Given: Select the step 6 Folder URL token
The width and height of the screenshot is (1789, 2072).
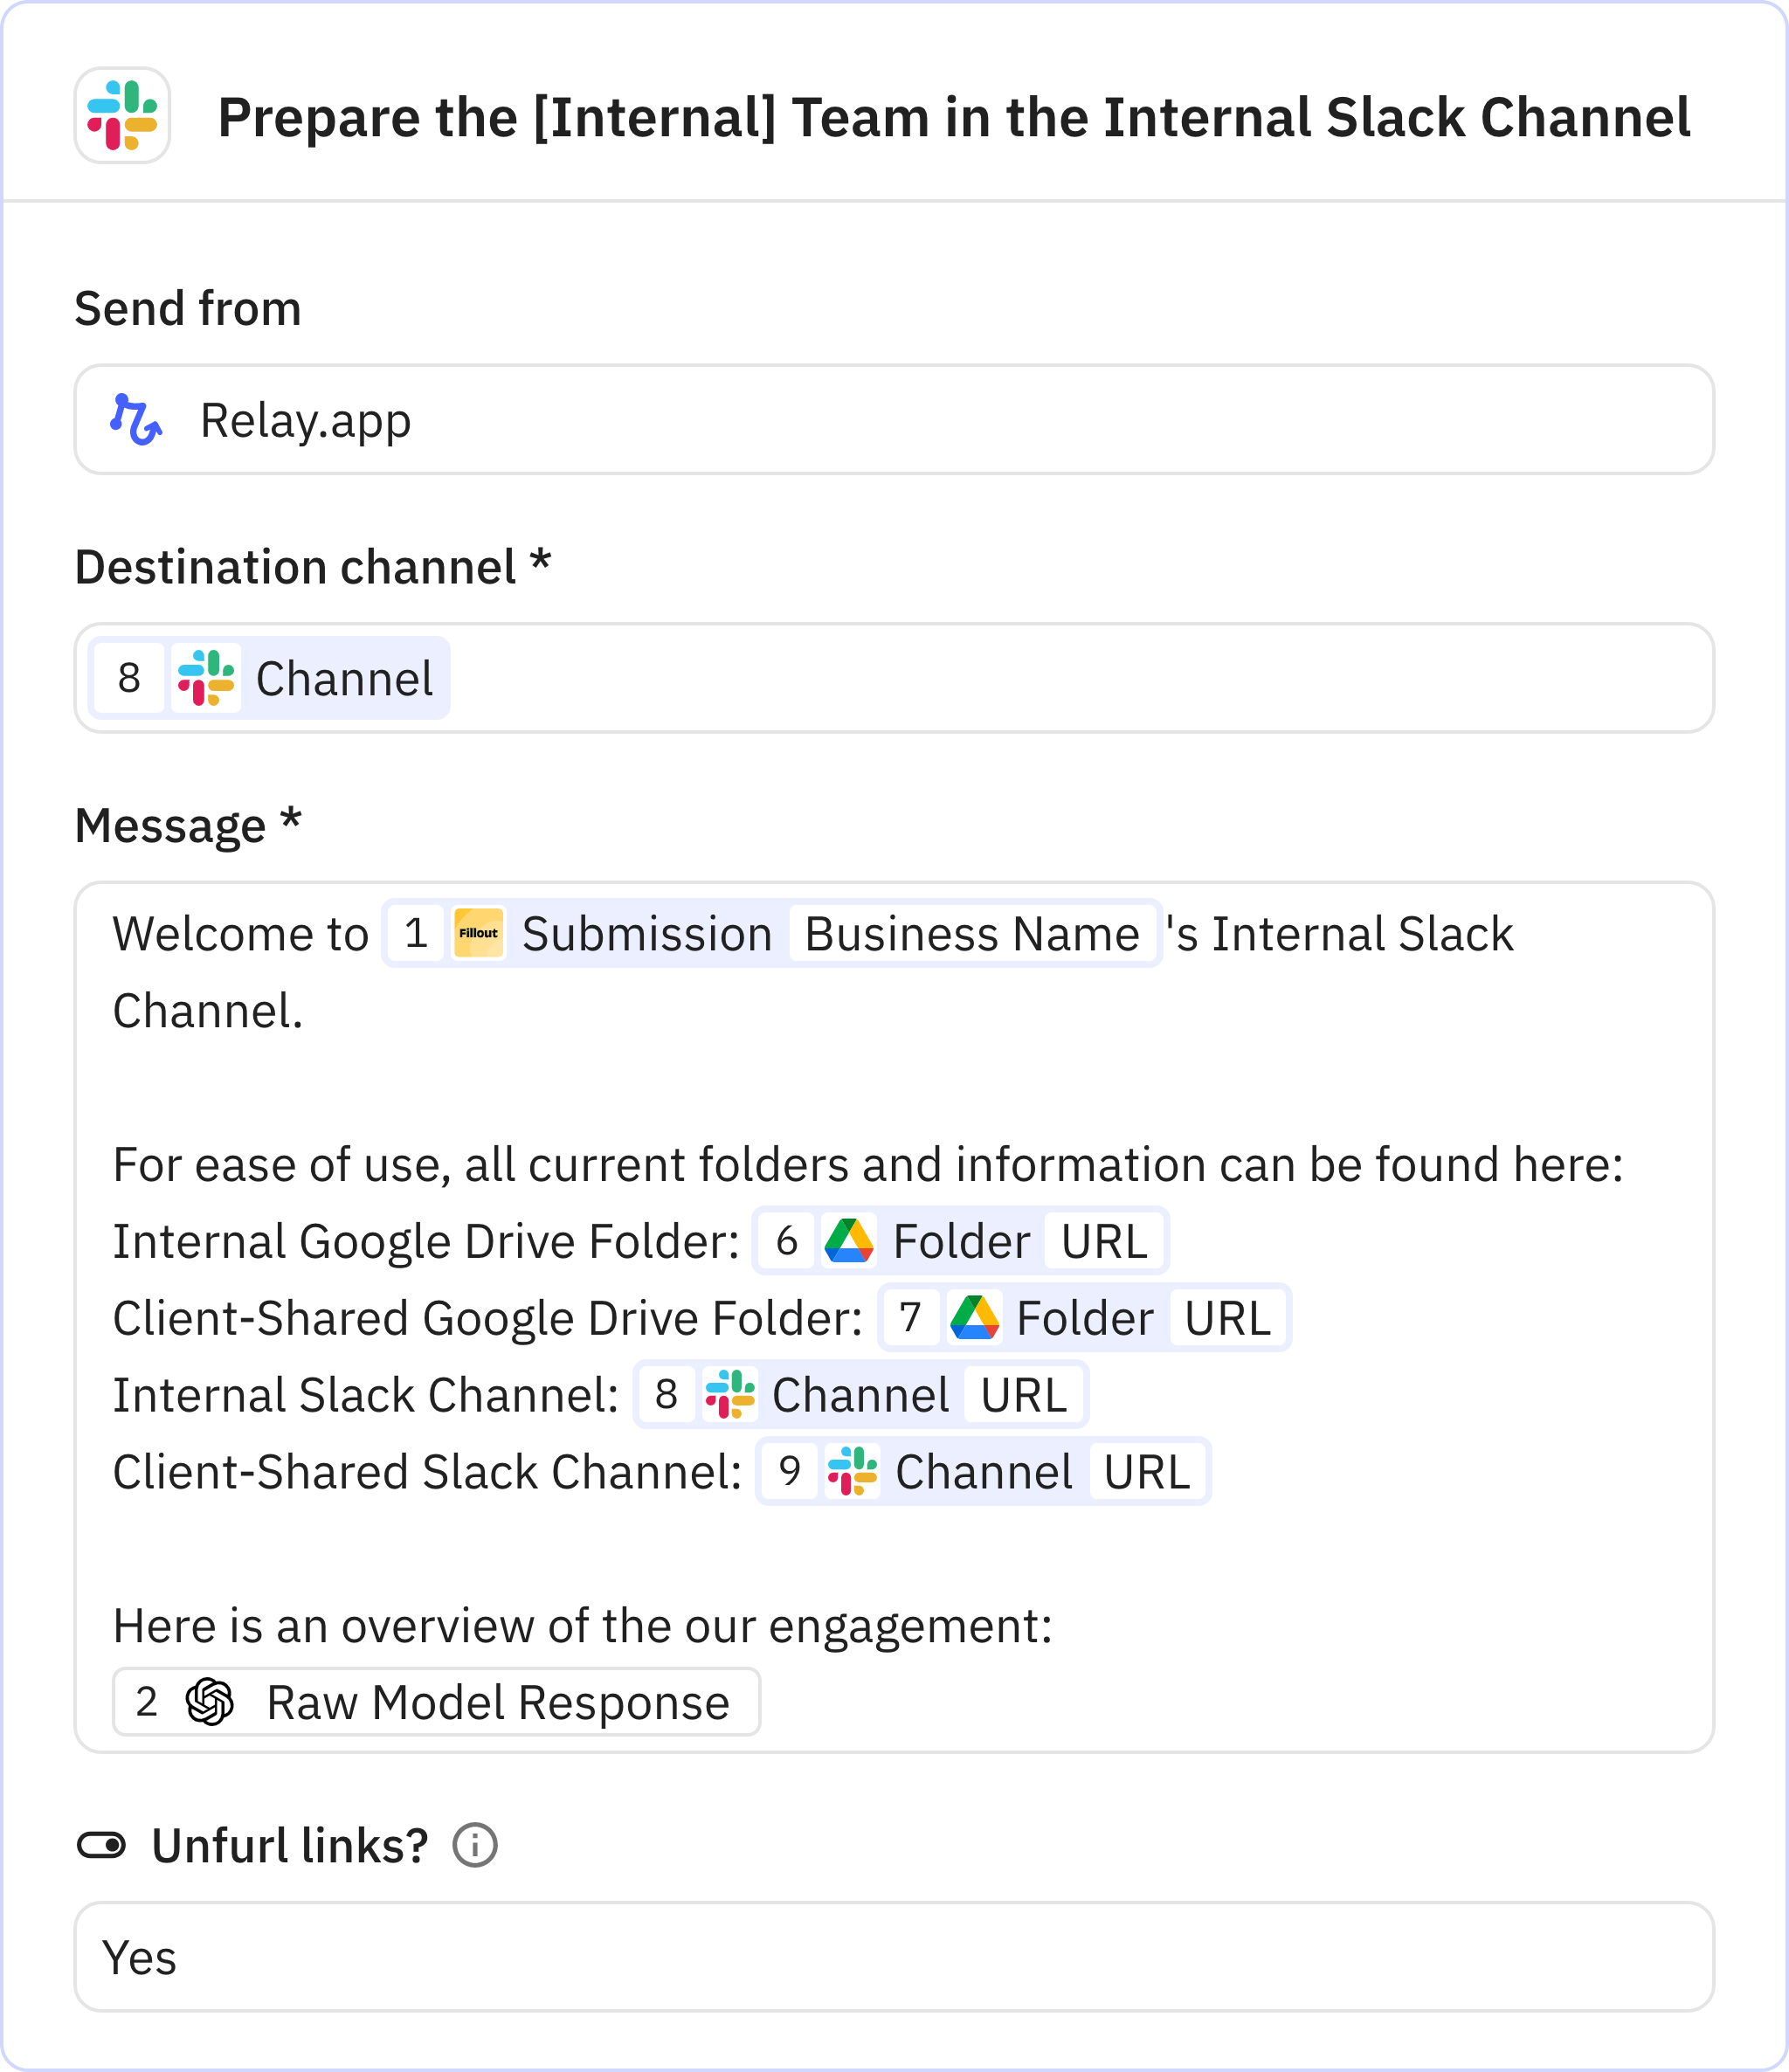Looking at the screenshot, I should (x=960, y=1241).
